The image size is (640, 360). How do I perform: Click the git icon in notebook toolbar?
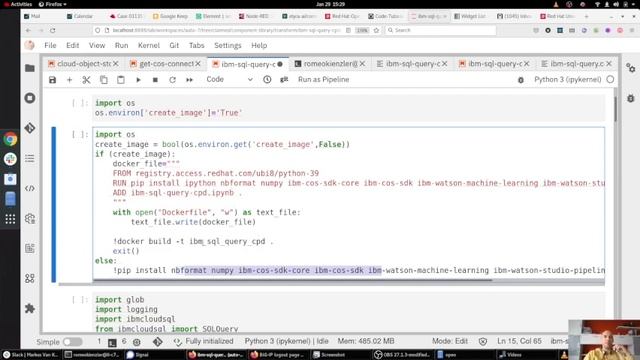click(x=284, y=80)
